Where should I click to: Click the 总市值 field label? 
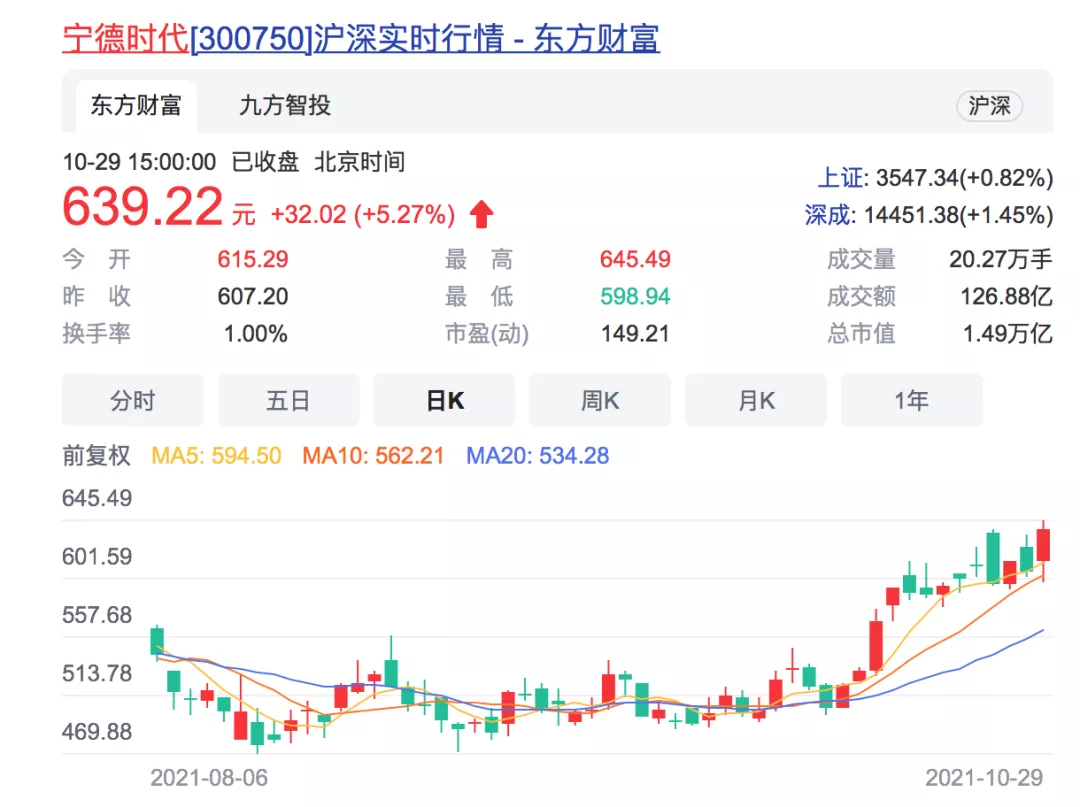coord(861,334)
